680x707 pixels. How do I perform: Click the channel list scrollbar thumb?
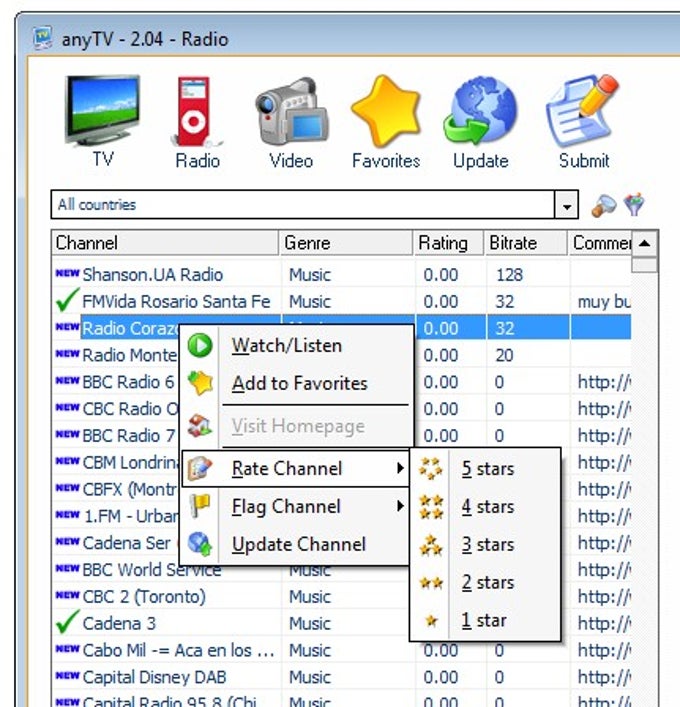pyautogui.click(x=644, y=265)
